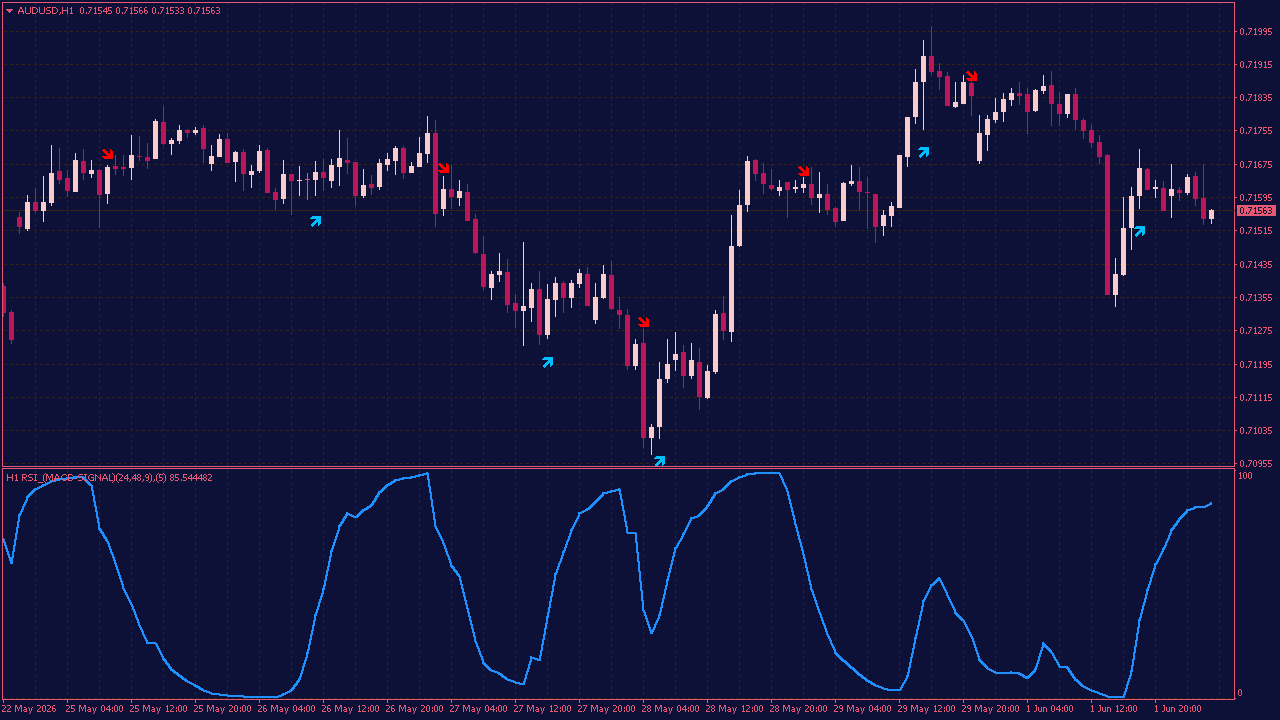Click the 25 May 04:00 time label
The height and width of the screenshot is (720, 1280).
pos(94,709)
